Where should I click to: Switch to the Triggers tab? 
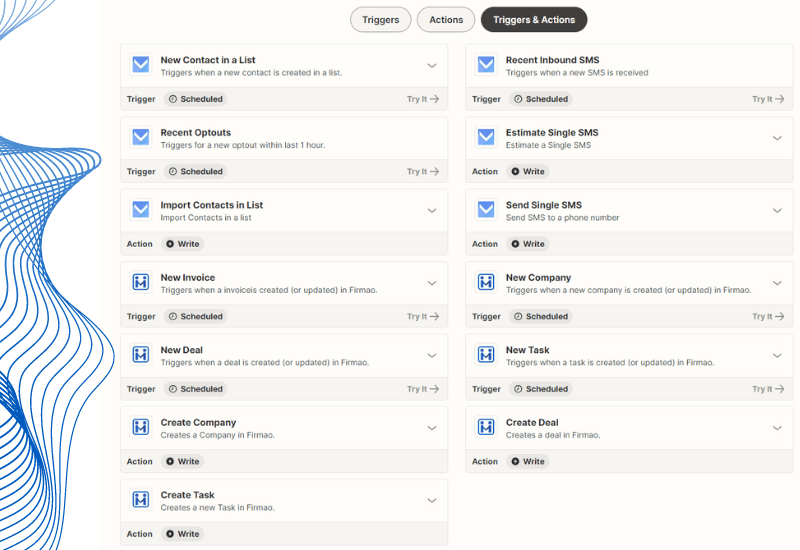(381, 20)
